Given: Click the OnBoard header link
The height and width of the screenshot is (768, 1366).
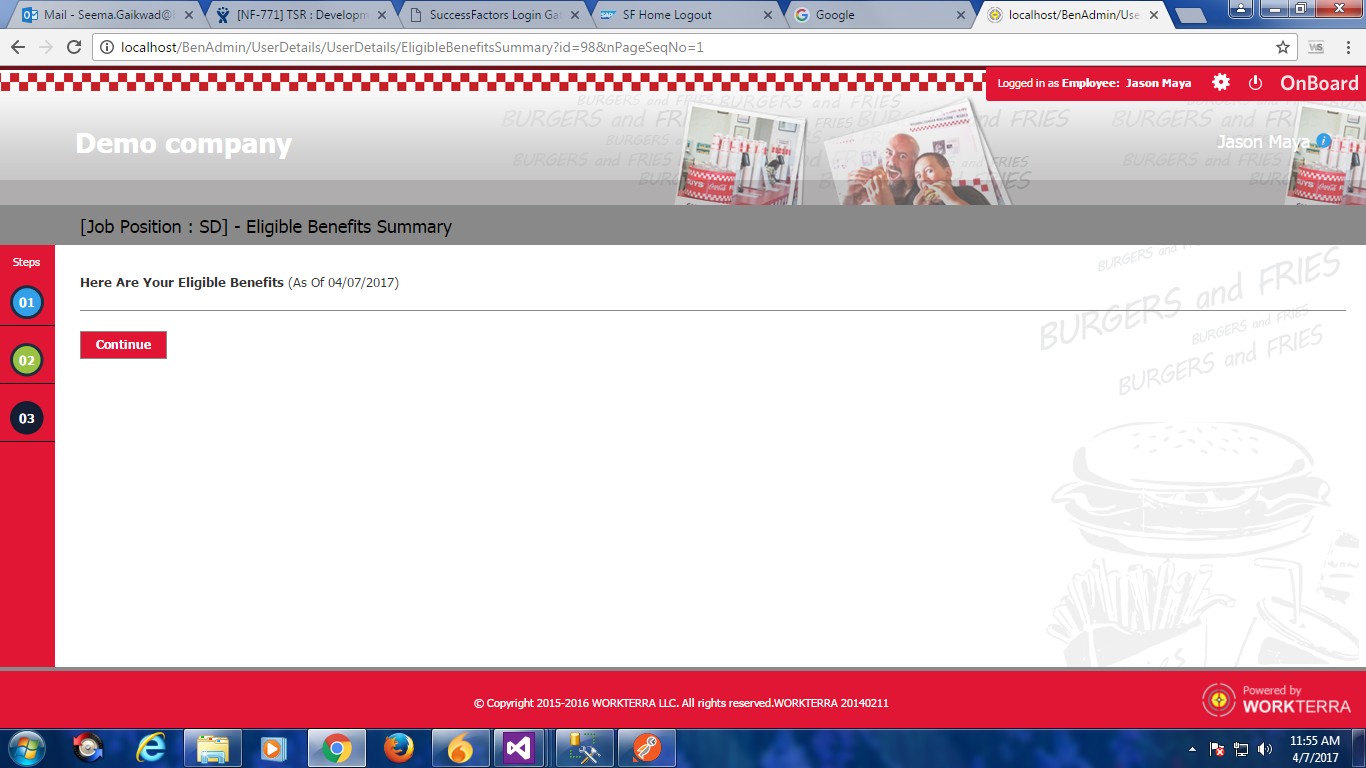Looking at the screenshot, I should (x=1319, y=83).
